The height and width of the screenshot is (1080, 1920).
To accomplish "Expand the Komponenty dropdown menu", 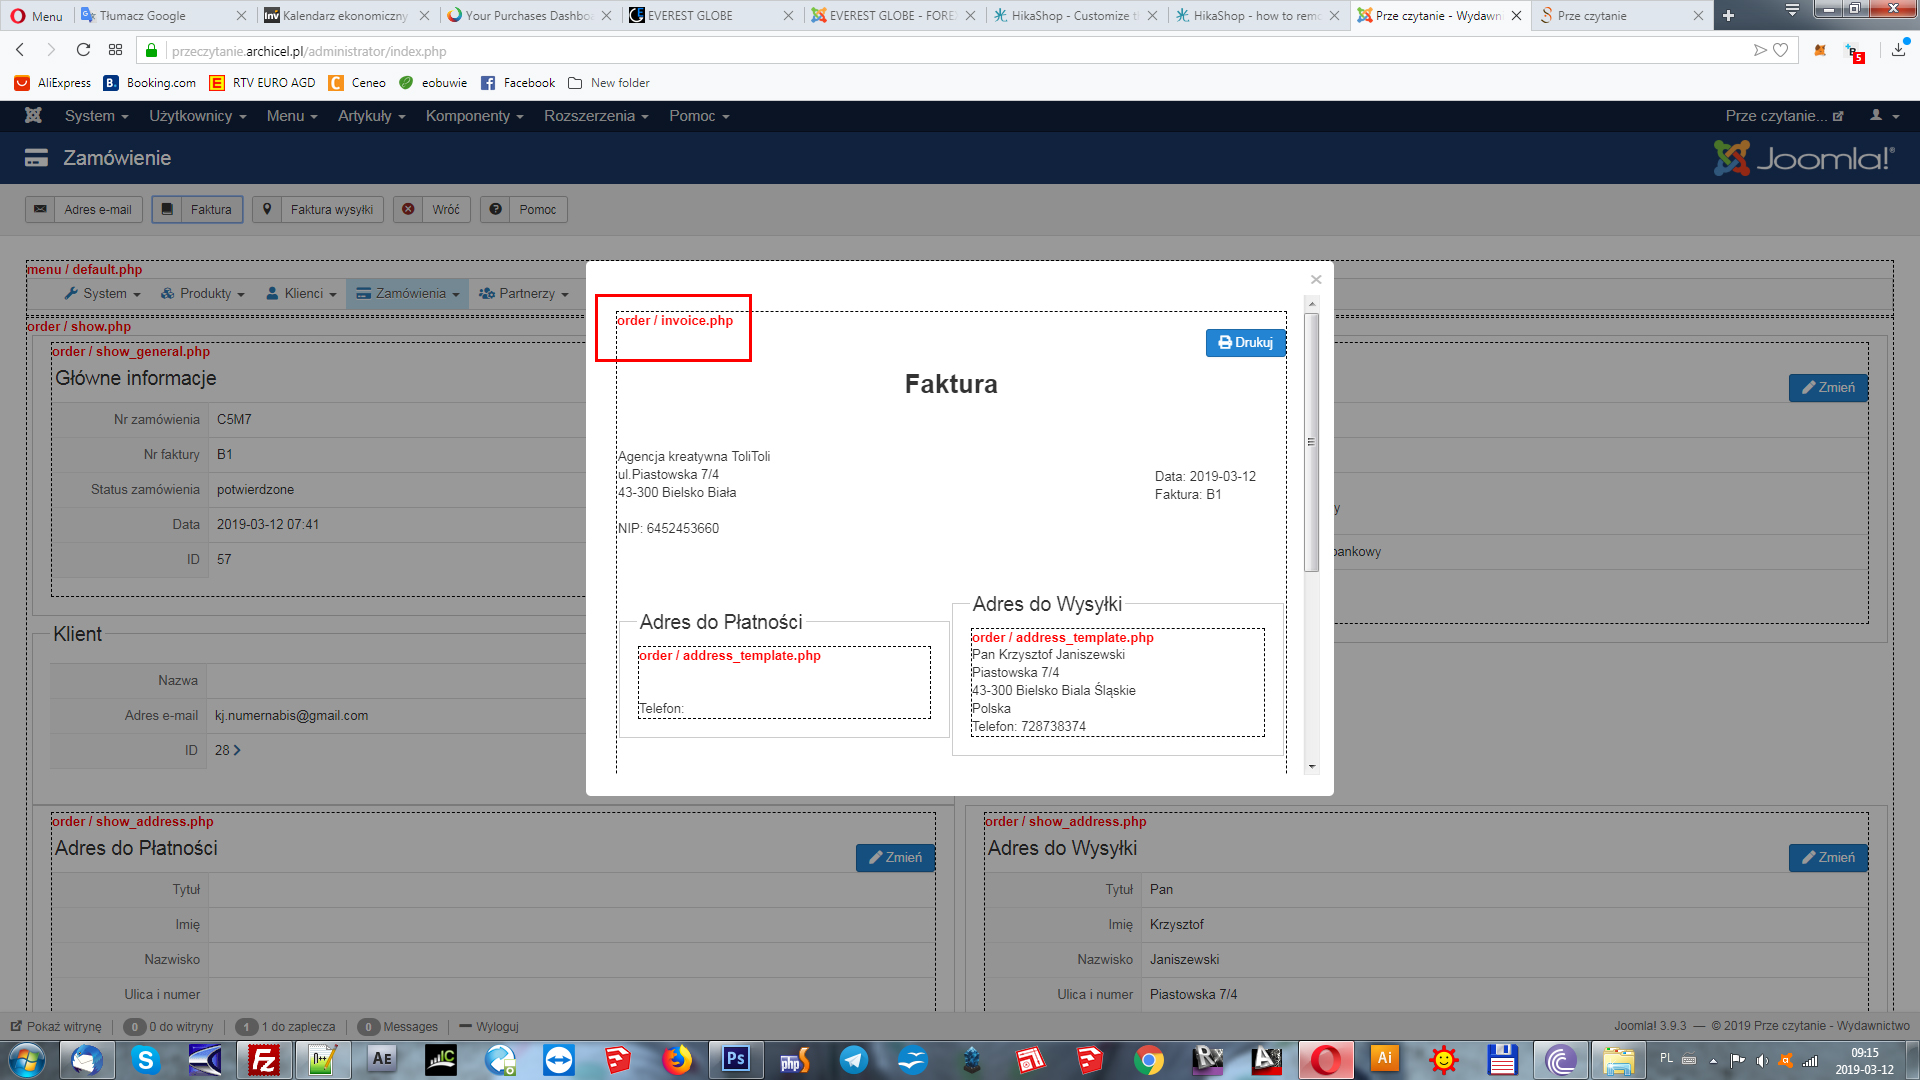I will point(474,116).
